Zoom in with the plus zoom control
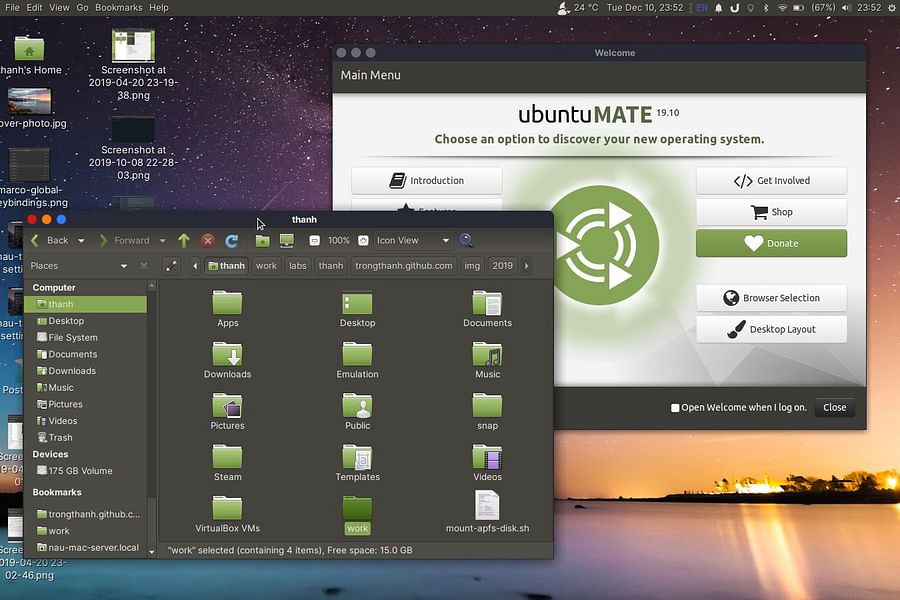 point(362,240)
